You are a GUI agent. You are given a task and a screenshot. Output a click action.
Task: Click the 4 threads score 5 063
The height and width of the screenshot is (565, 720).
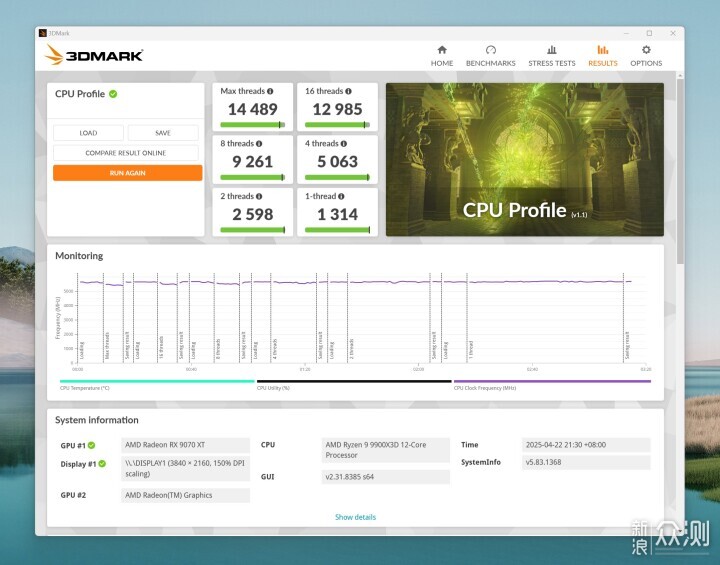tap(337, 162)
